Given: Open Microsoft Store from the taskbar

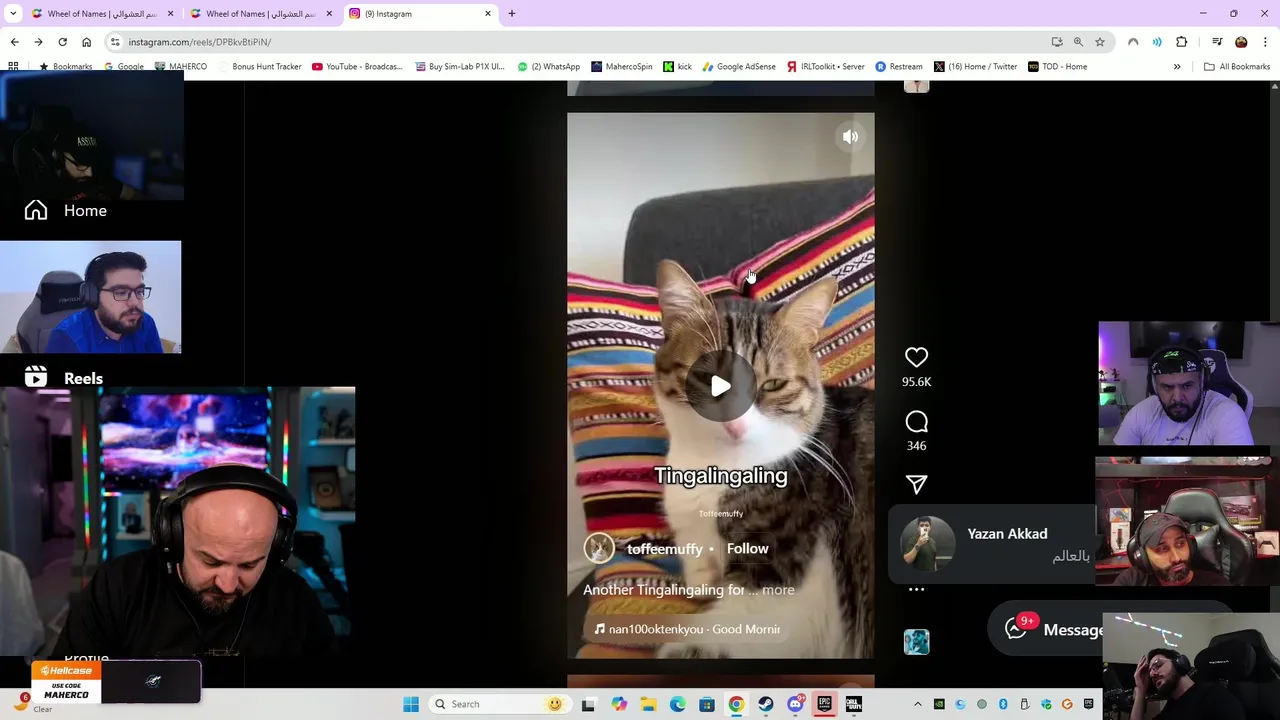Looking at the screenshot, I should [707, 704].
